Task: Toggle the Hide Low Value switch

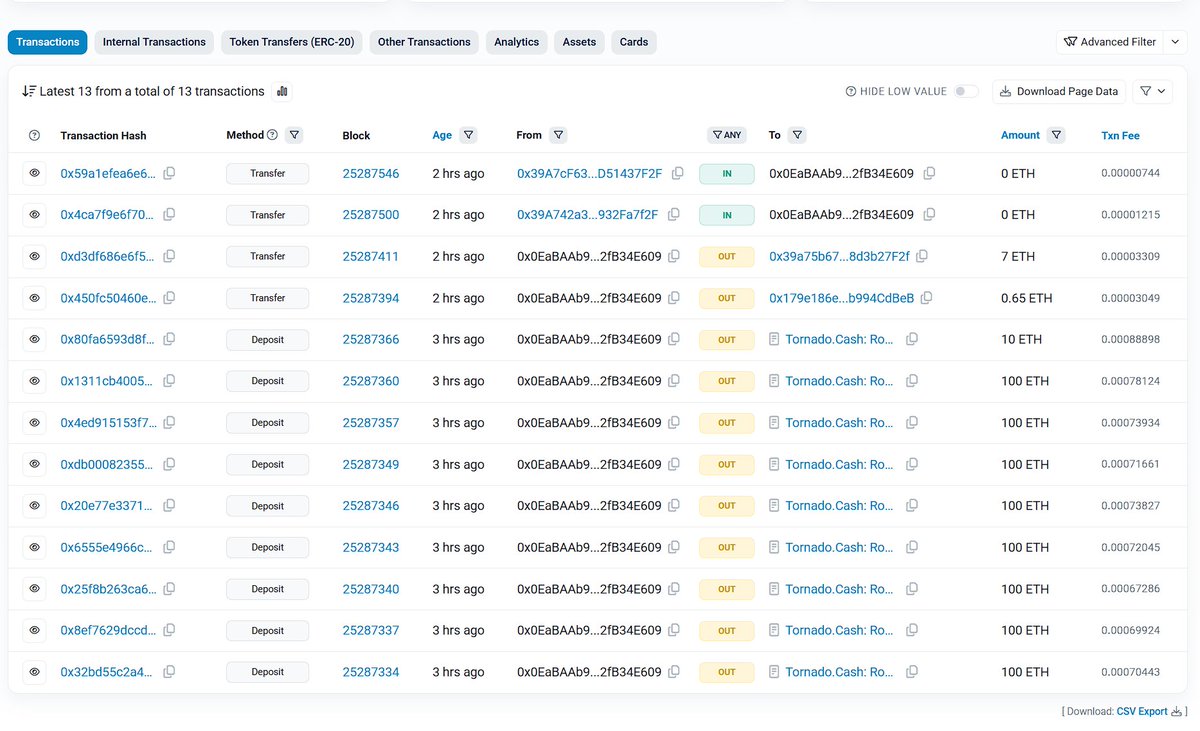Action: pos(965,91)
